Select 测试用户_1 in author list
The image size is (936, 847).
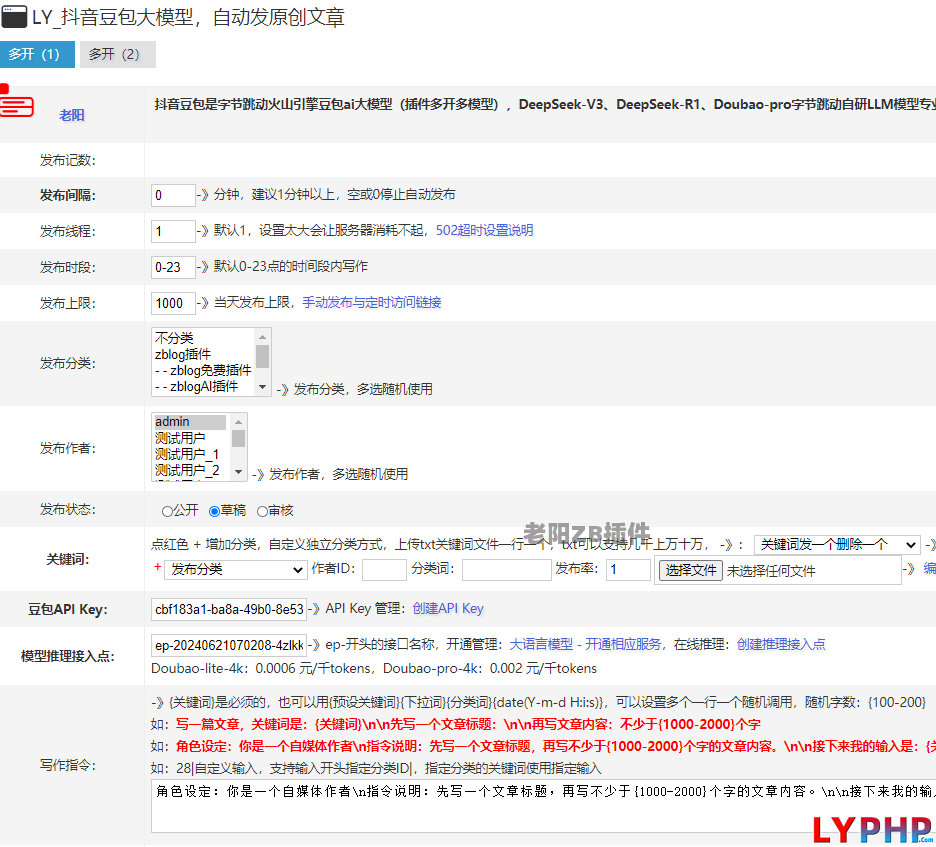(x=187, y=454)
